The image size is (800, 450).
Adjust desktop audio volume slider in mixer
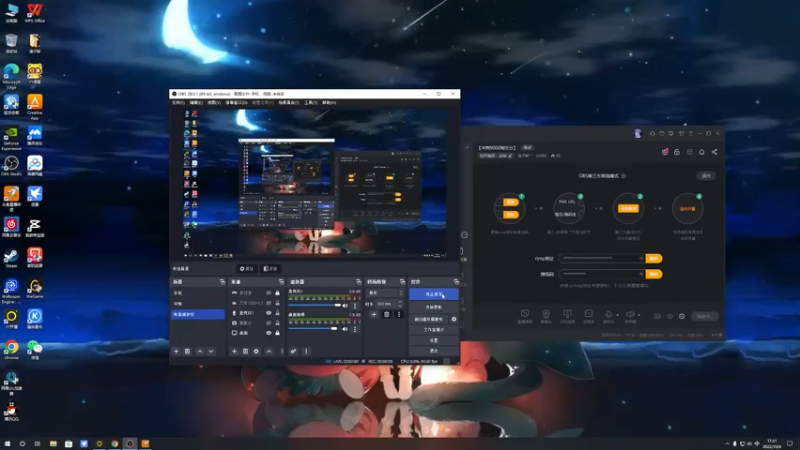coord(313,329)
